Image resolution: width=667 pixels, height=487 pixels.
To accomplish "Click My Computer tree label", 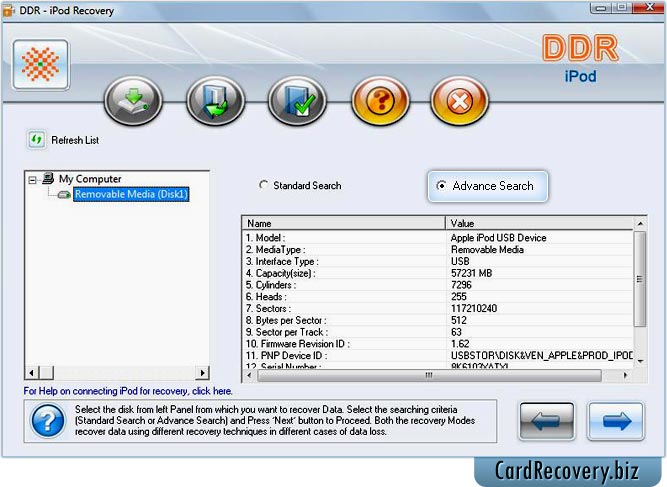I will point(90,179).
